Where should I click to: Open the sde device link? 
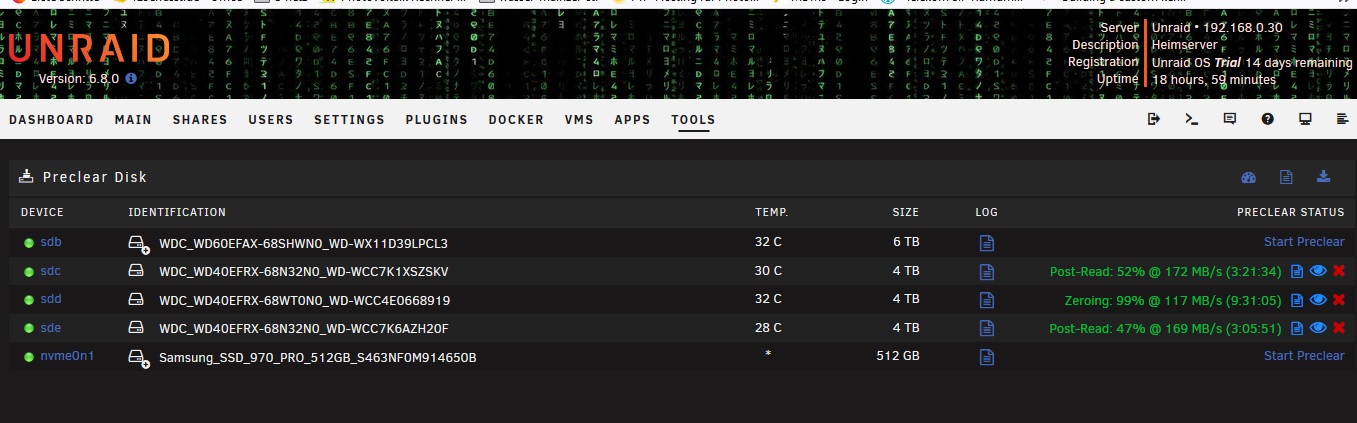(x=51, y=327)
